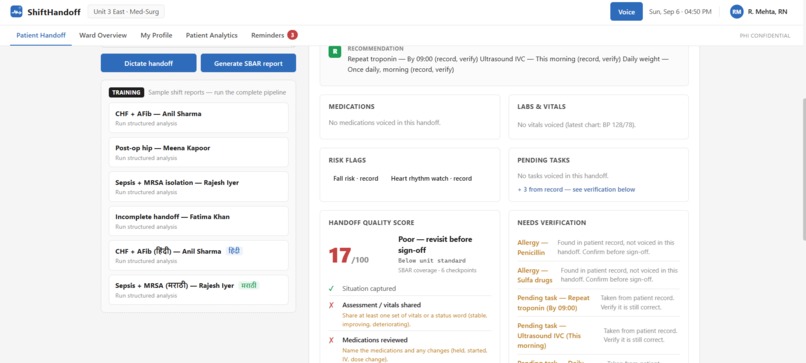Click the Heart rhythm watch - record flag
This screenshot has height=363, width=806.
click(x=431, y=178)
